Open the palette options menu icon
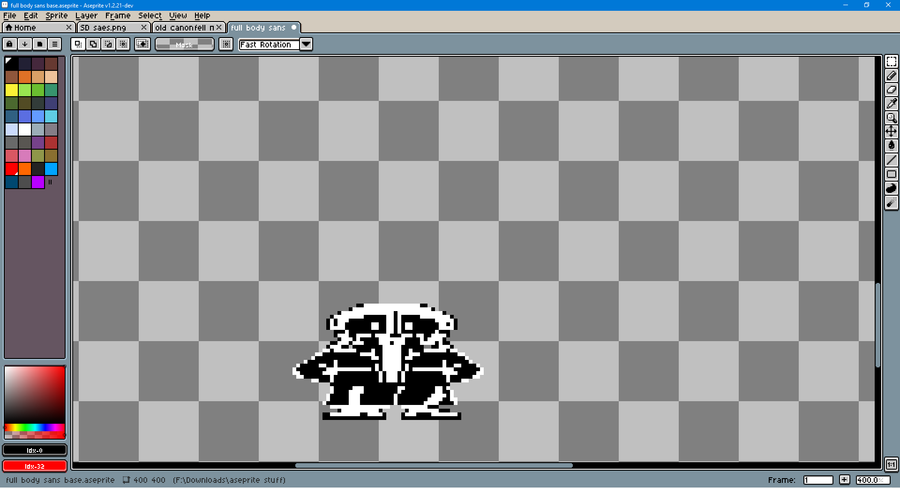 point(55,44)
